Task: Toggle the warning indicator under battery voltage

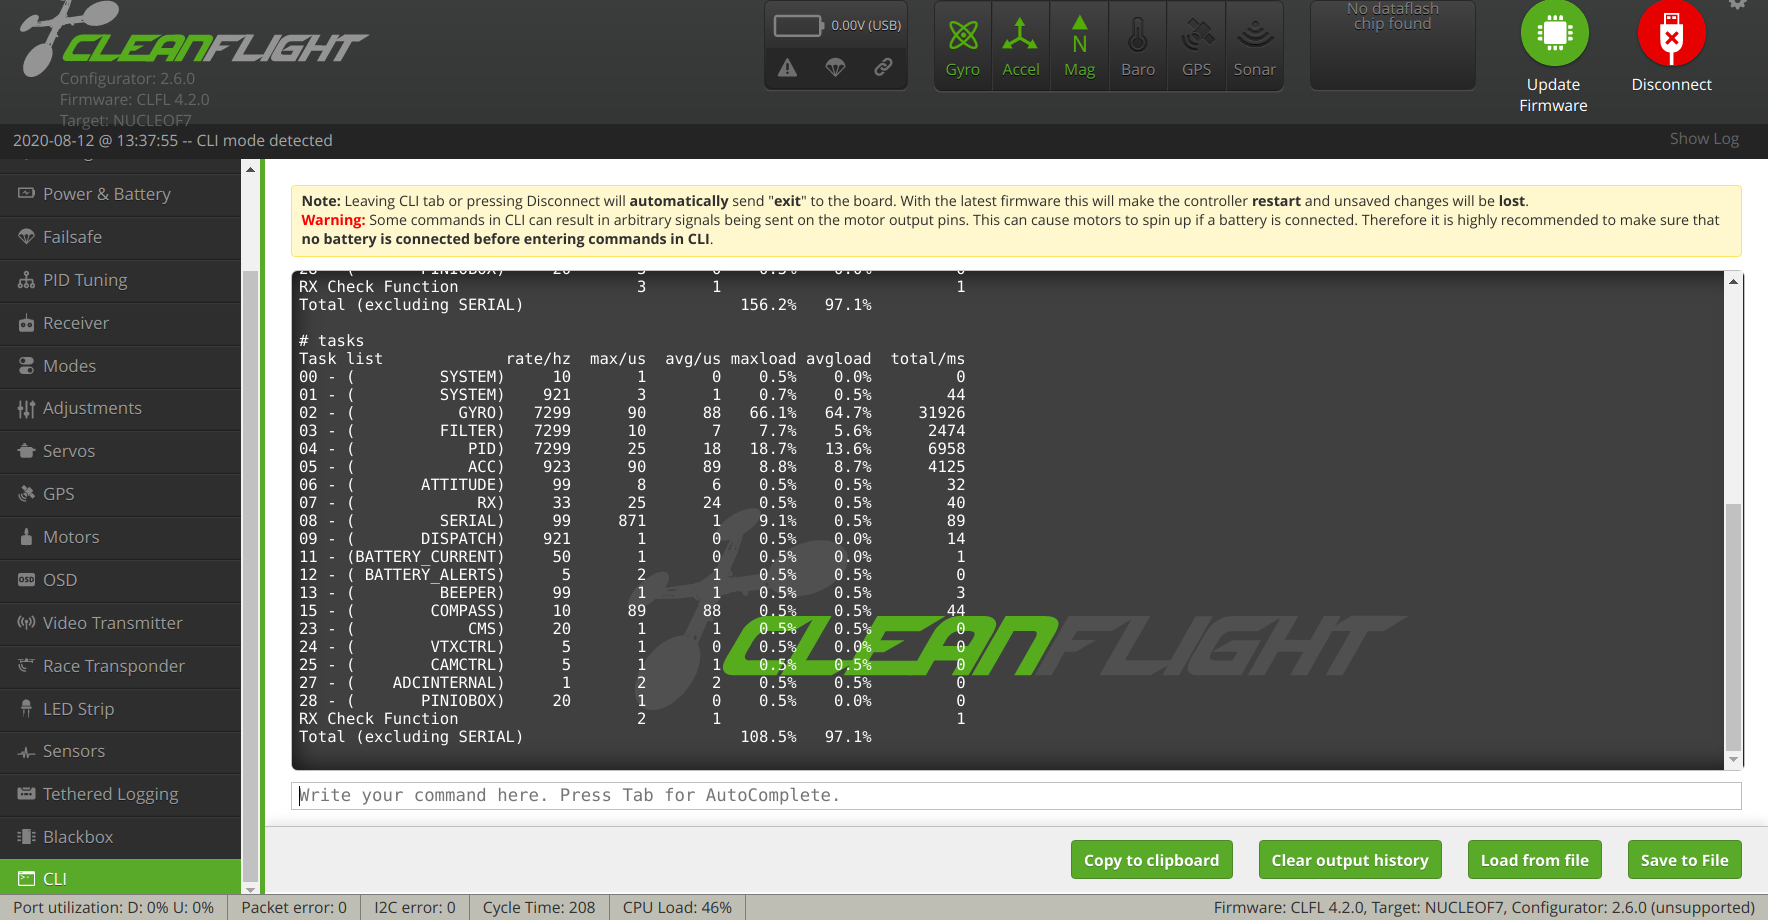Action: coord(787,68)
